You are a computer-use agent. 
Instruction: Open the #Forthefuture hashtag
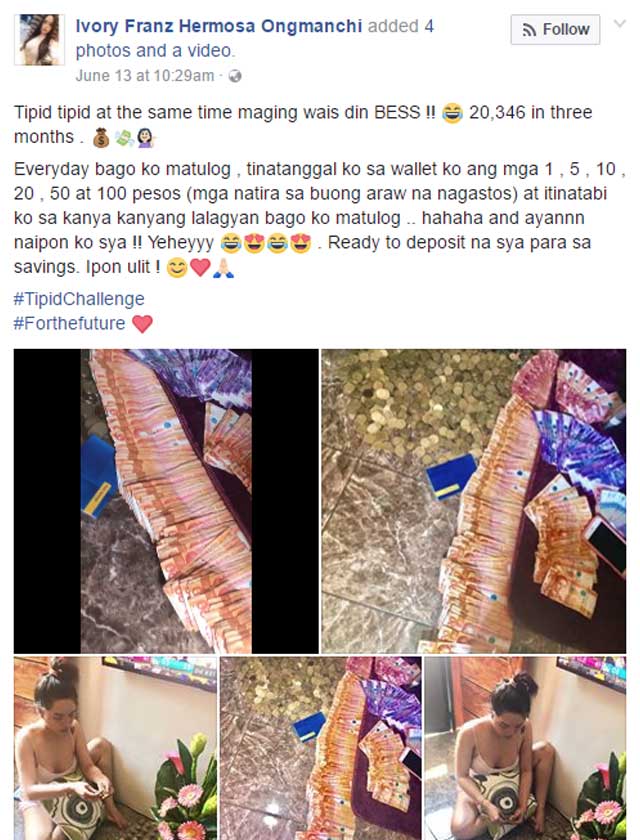coord(69,324)
